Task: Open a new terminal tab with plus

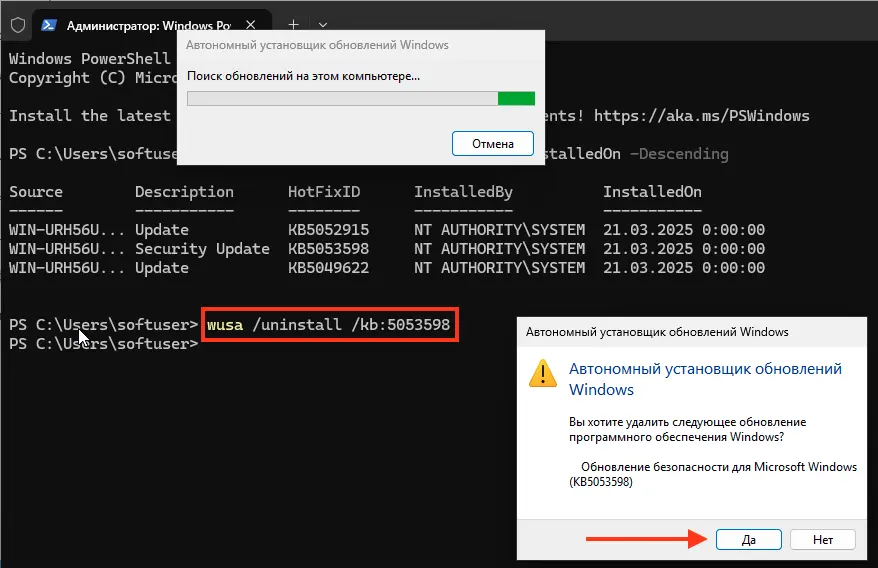Action: coord(293,25)
